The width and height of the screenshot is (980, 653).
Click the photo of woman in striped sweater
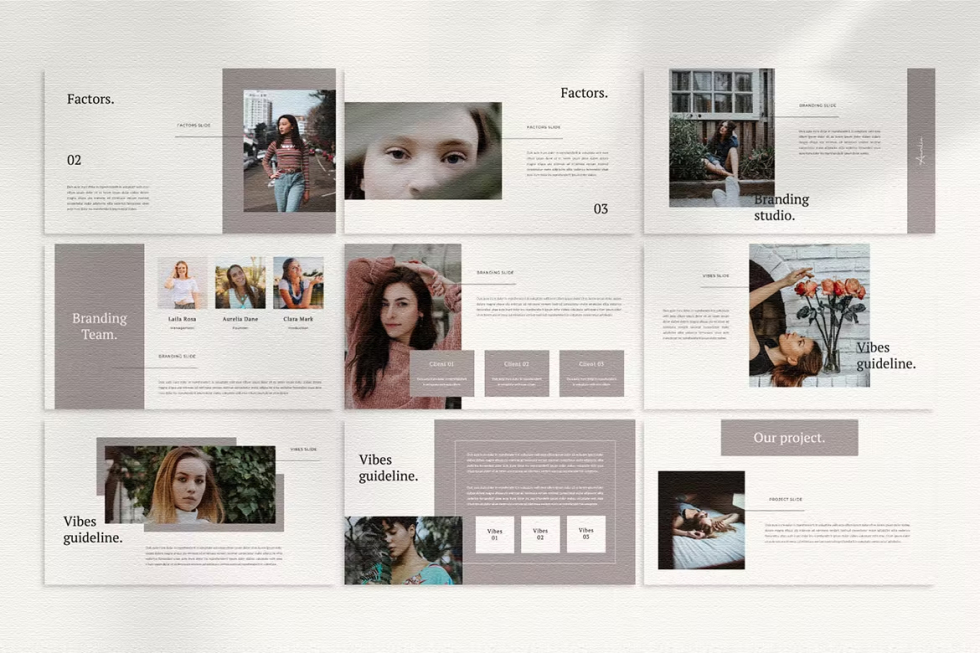coord(289,151)
